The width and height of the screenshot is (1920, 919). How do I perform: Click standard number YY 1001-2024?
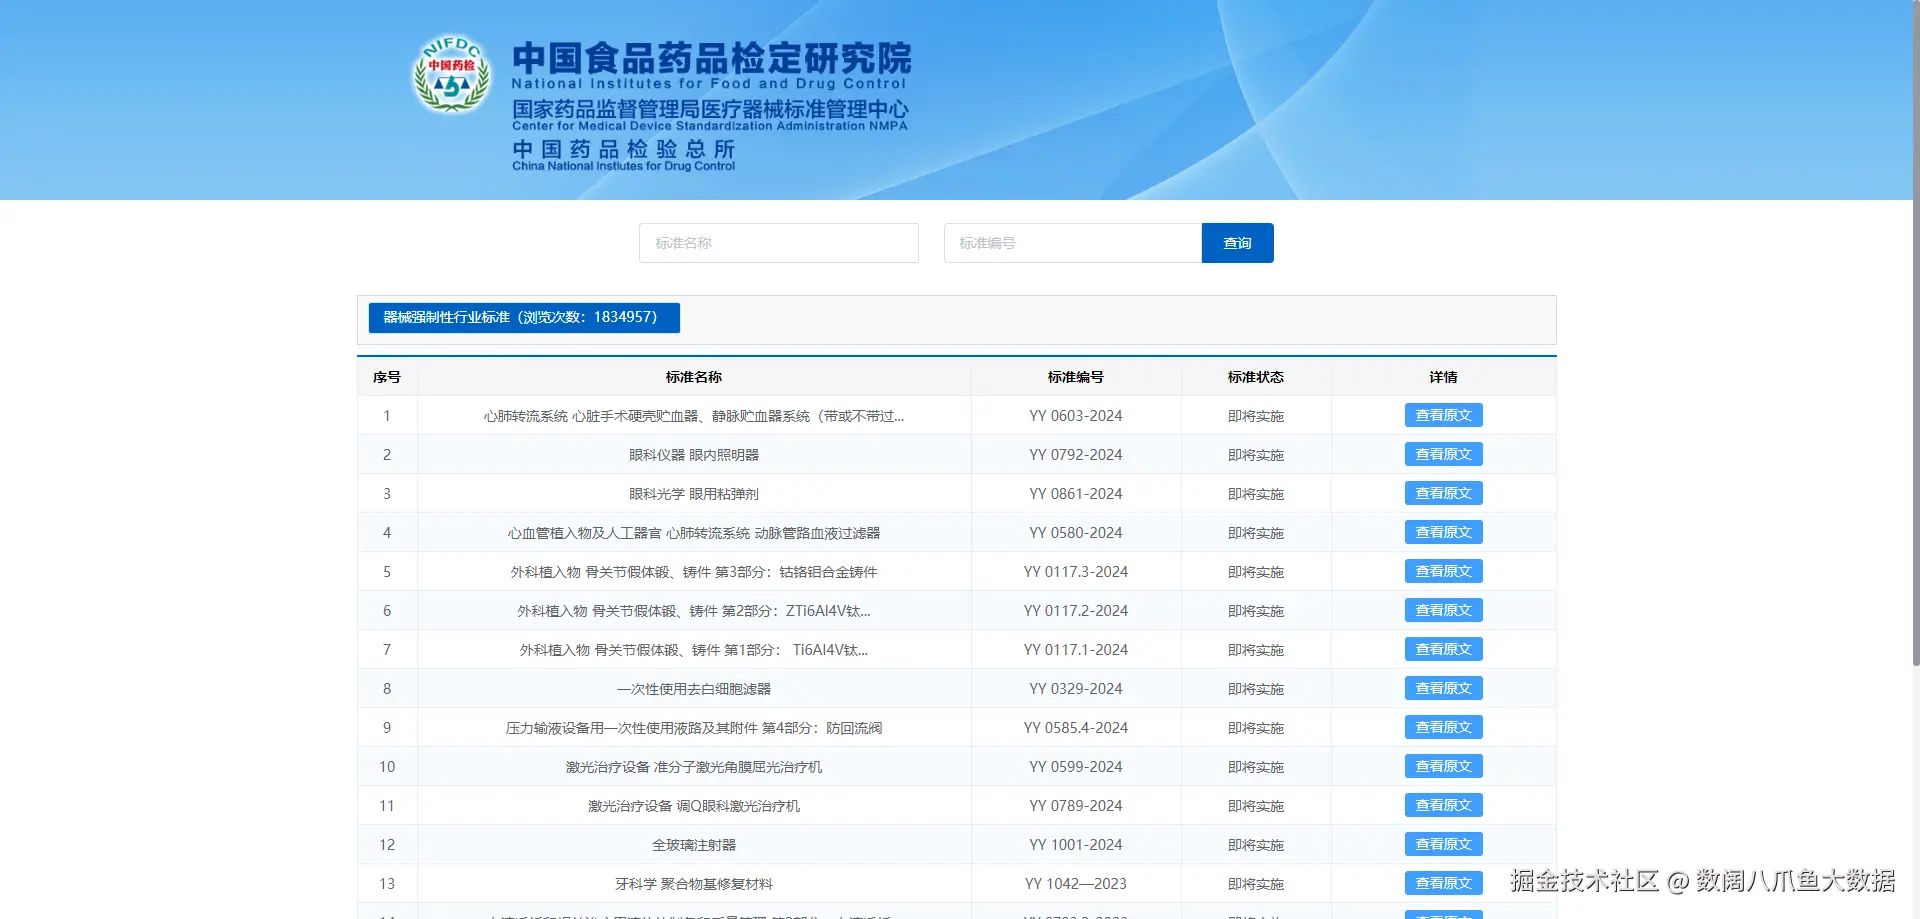tap(1076, 845)
